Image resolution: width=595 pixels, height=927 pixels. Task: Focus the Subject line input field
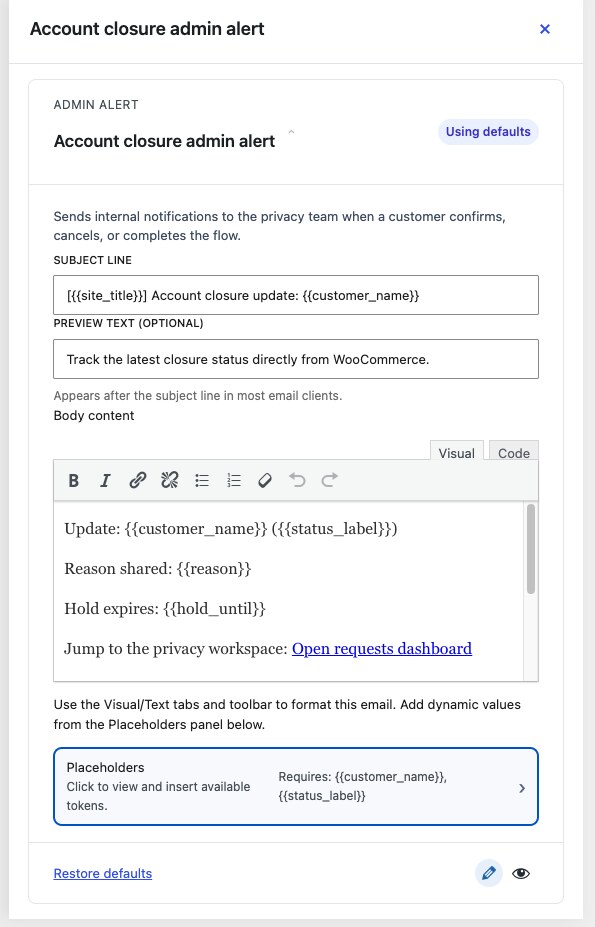(x=296, y=295)
